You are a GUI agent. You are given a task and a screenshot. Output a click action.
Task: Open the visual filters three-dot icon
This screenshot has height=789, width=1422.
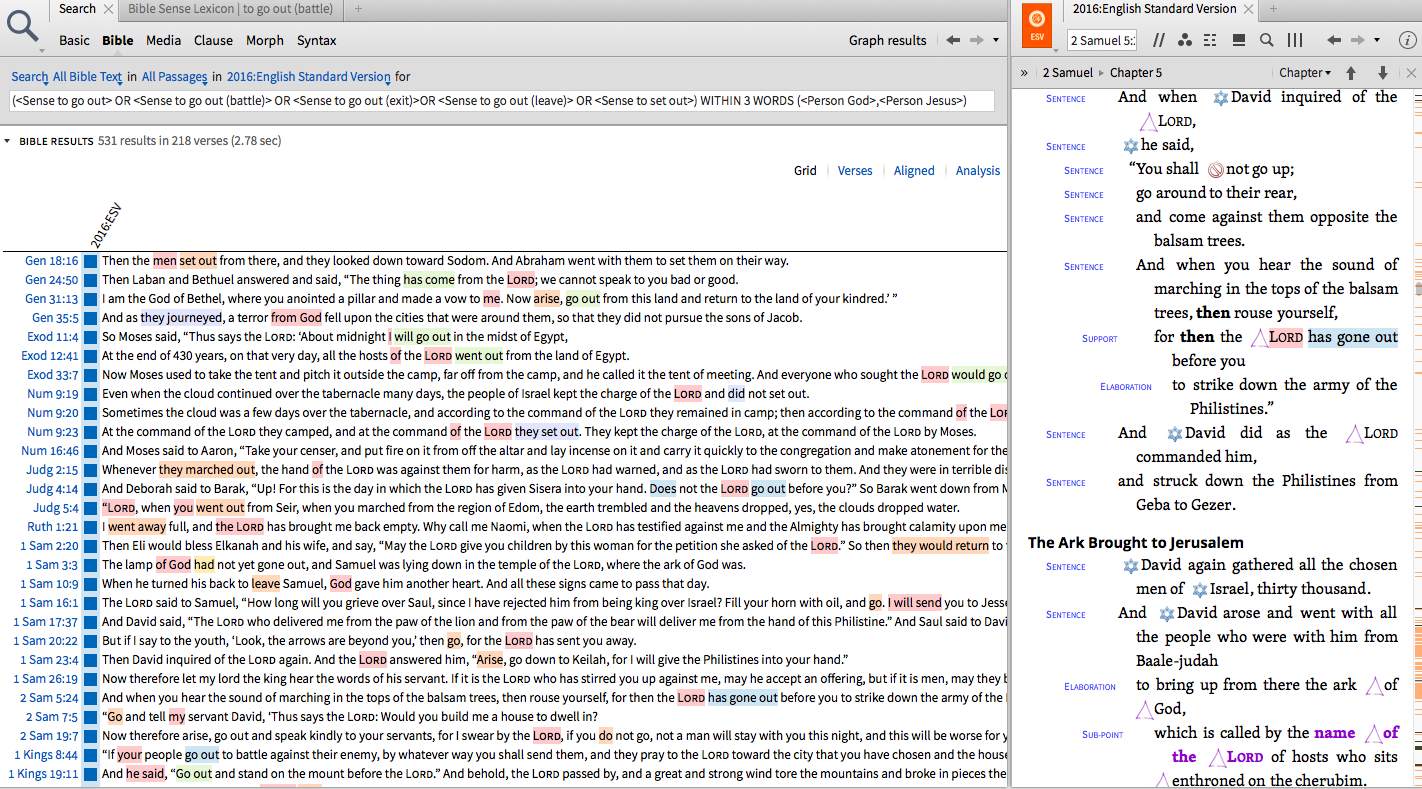(x=1185, y=40)
